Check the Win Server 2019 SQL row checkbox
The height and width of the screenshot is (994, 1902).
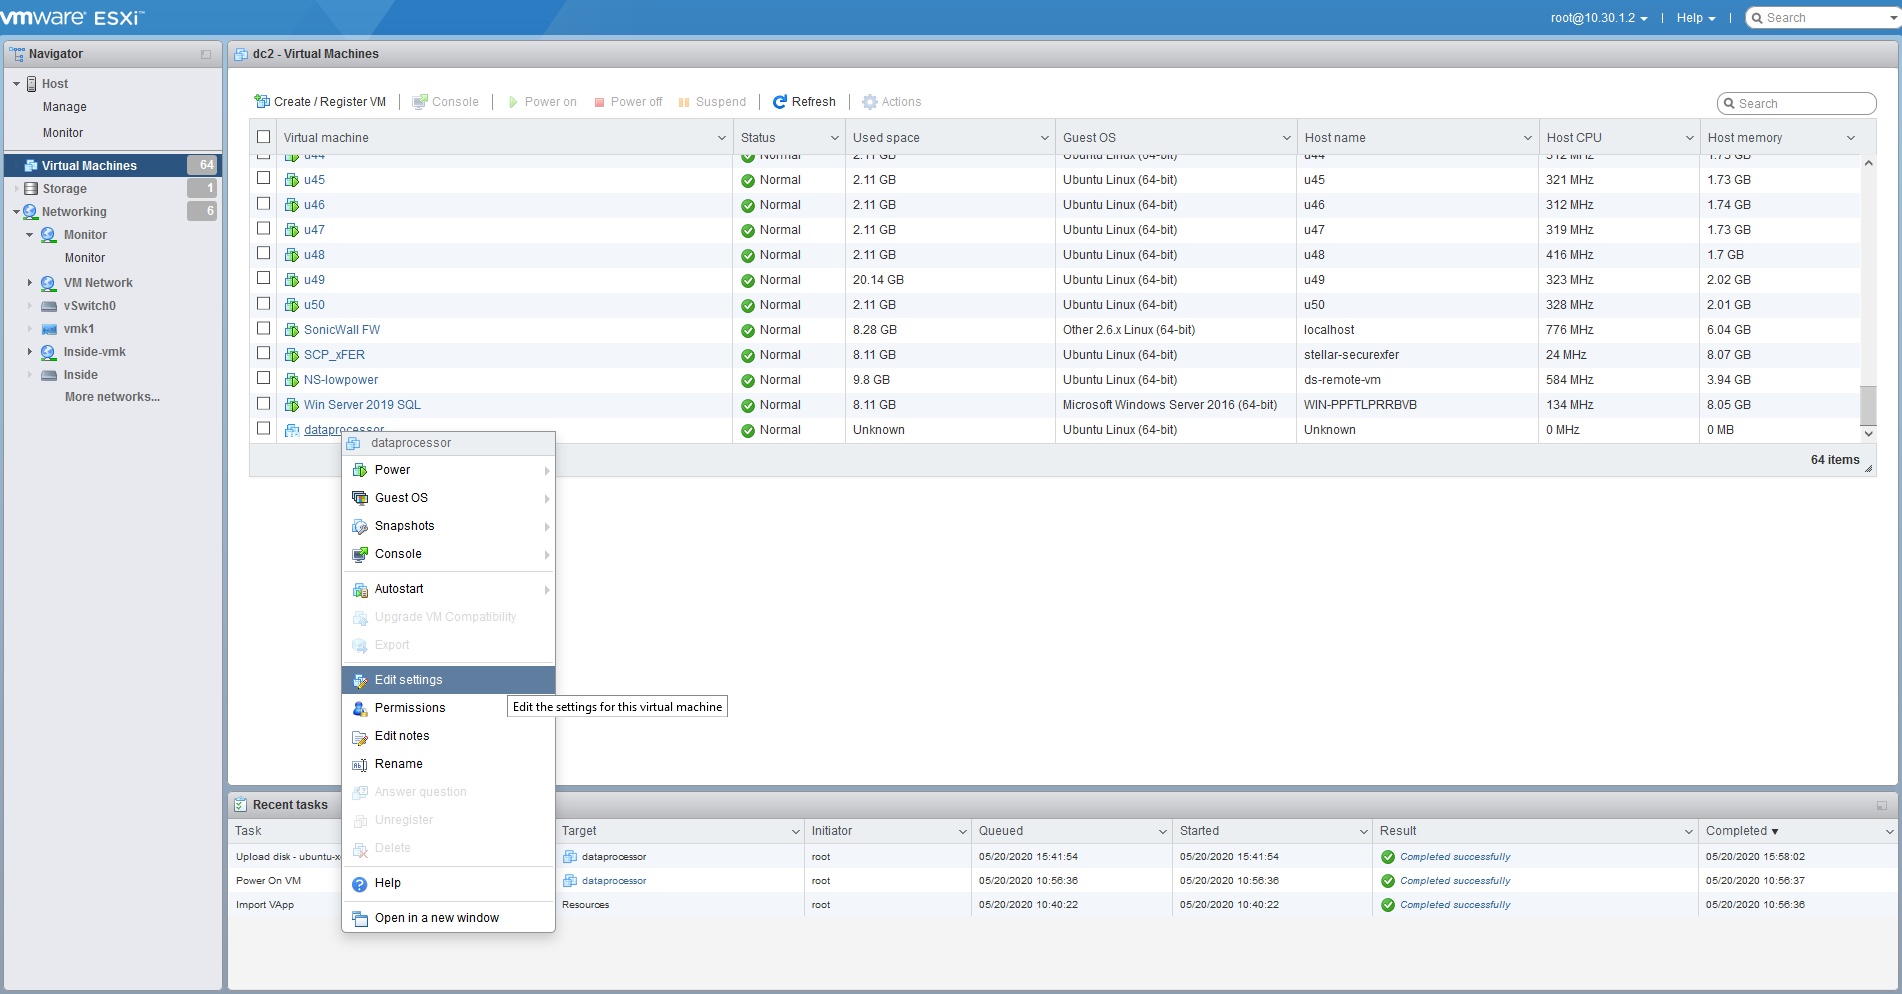pos(264,404)
